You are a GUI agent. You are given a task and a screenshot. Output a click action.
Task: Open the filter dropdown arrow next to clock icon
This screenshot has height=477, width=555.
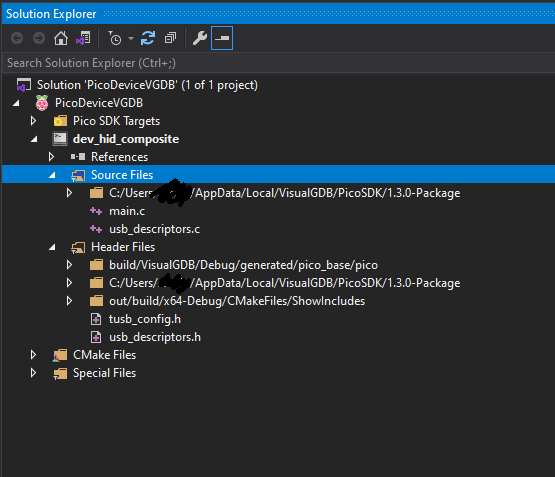coord(131,38)
